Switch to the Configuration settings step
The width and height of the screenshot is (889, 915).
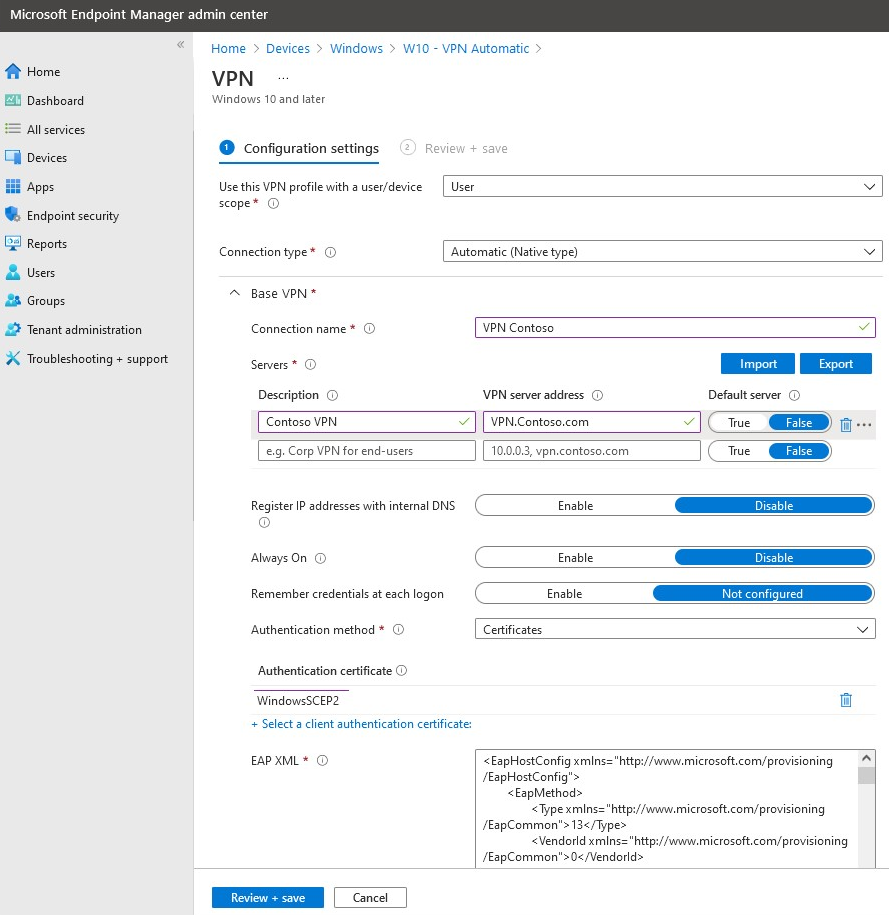299,148
